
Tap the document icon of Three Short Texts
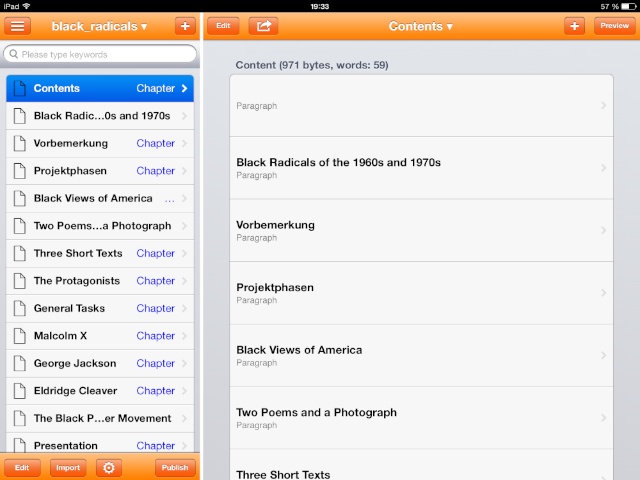(x=19, y=253)
